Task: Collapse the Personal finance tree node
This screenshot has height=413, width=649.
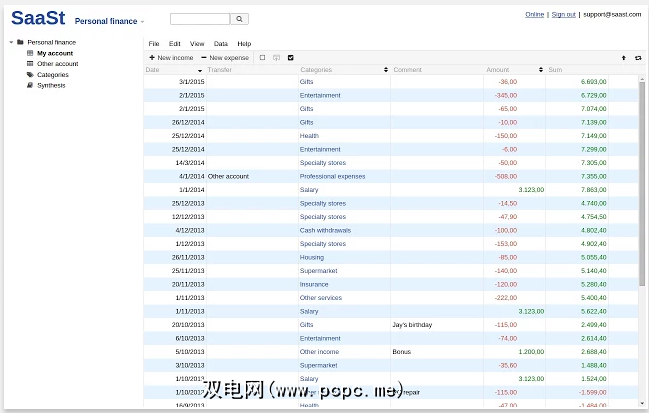Action: 9,42
